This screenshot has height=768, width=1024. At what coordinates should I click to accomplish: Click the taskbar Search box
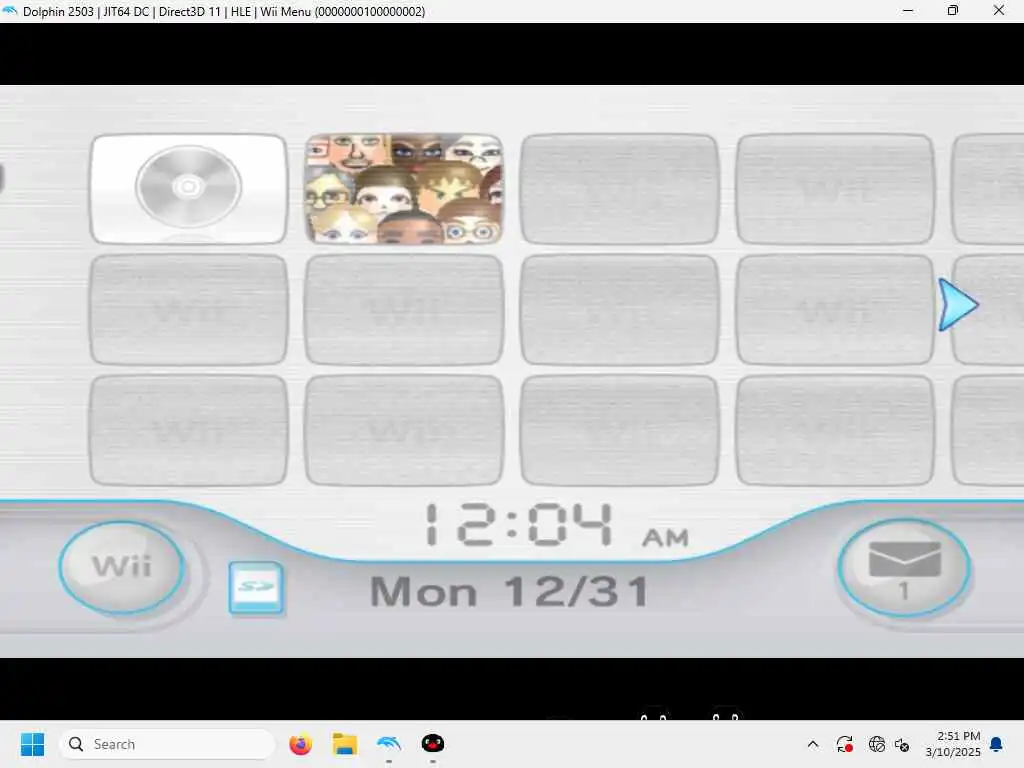point(168,744)
